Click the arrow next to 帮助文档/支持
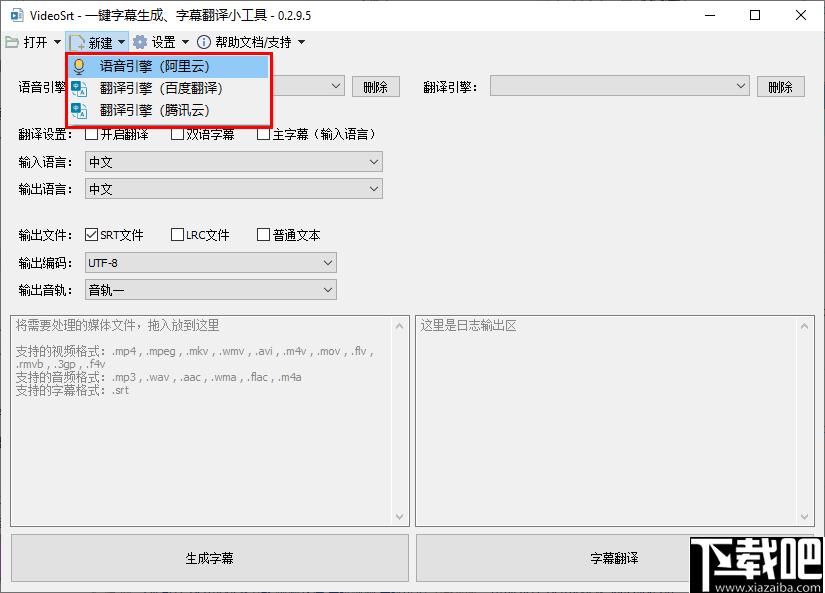 tap(301, 42)
